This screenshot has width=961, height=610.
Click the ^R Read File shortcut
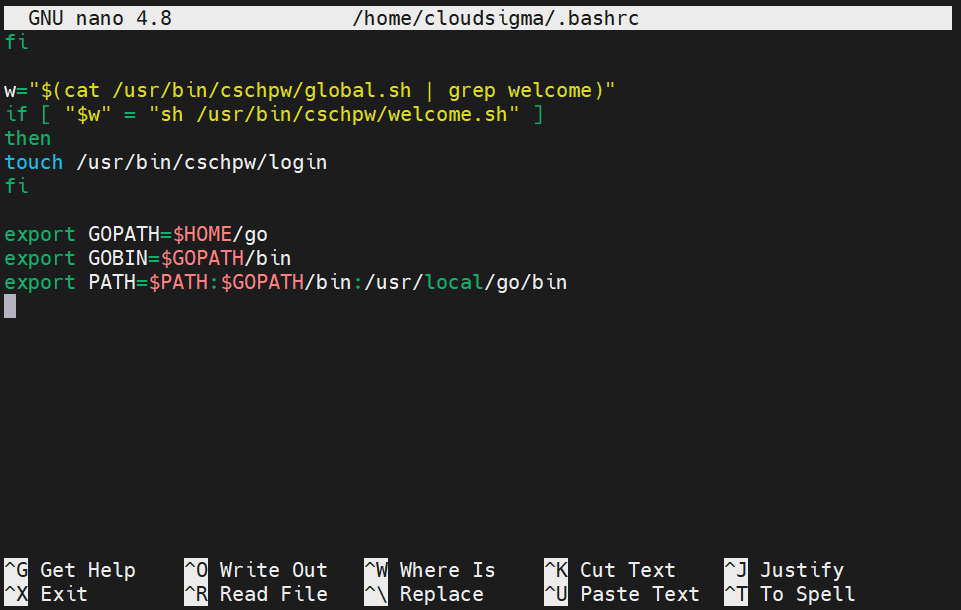(256, 594)
